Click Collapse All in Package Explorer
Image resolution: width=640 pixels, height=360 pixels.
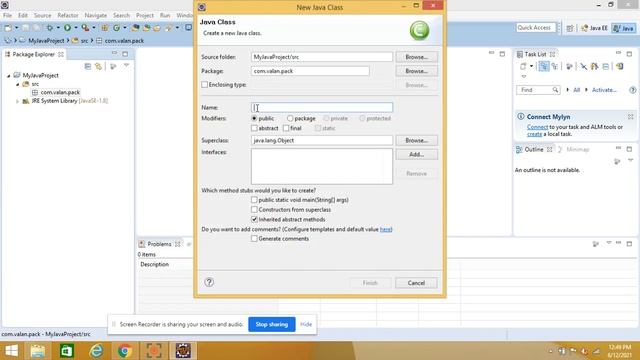tap(88, 66)
